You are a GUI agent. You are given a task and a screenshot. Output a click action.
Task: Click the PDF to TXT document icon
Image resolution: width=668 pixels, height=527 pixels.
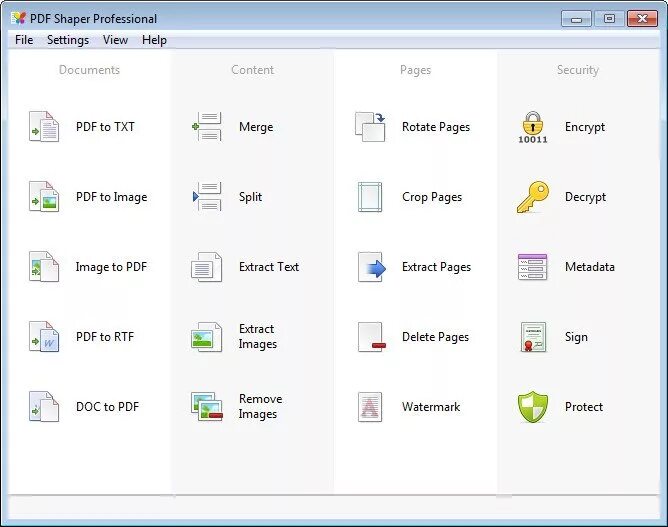pyautogui.click(x=44, y=127)
